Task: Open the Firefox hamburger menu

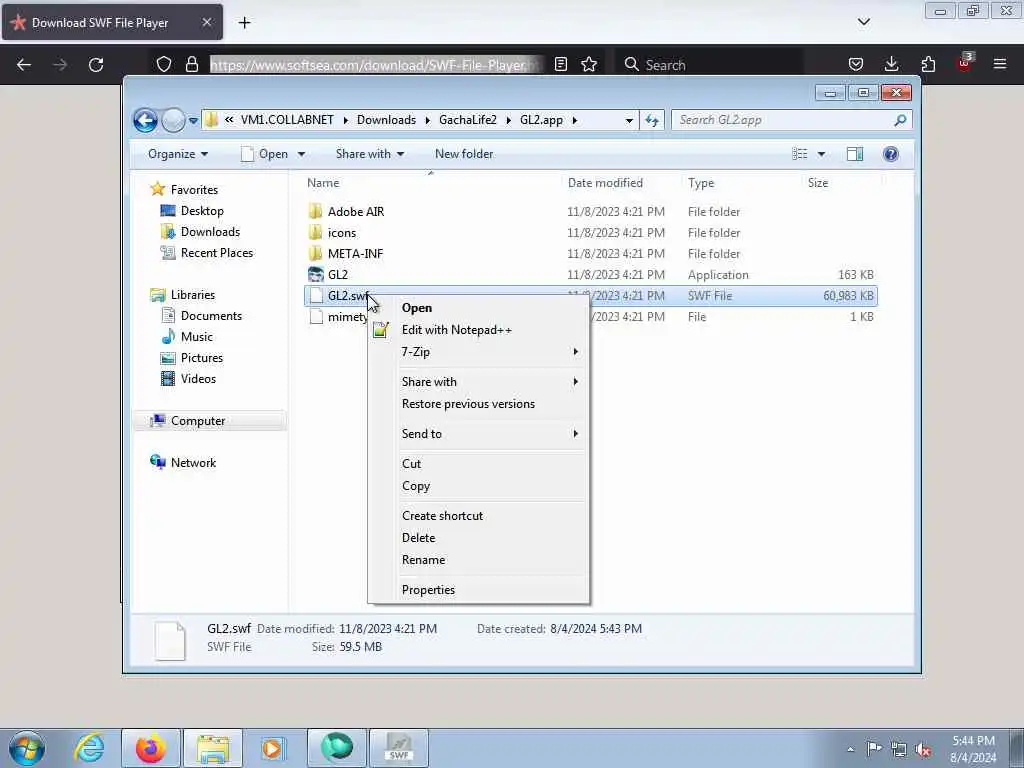Action: pyautogui.click(x=999, y=64)
